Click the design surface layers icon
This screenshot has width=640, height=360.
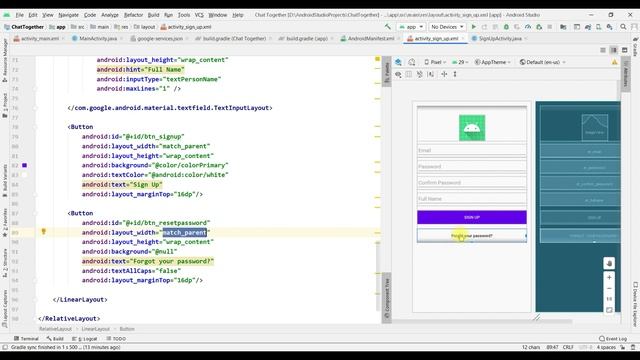tap(398, 62)
